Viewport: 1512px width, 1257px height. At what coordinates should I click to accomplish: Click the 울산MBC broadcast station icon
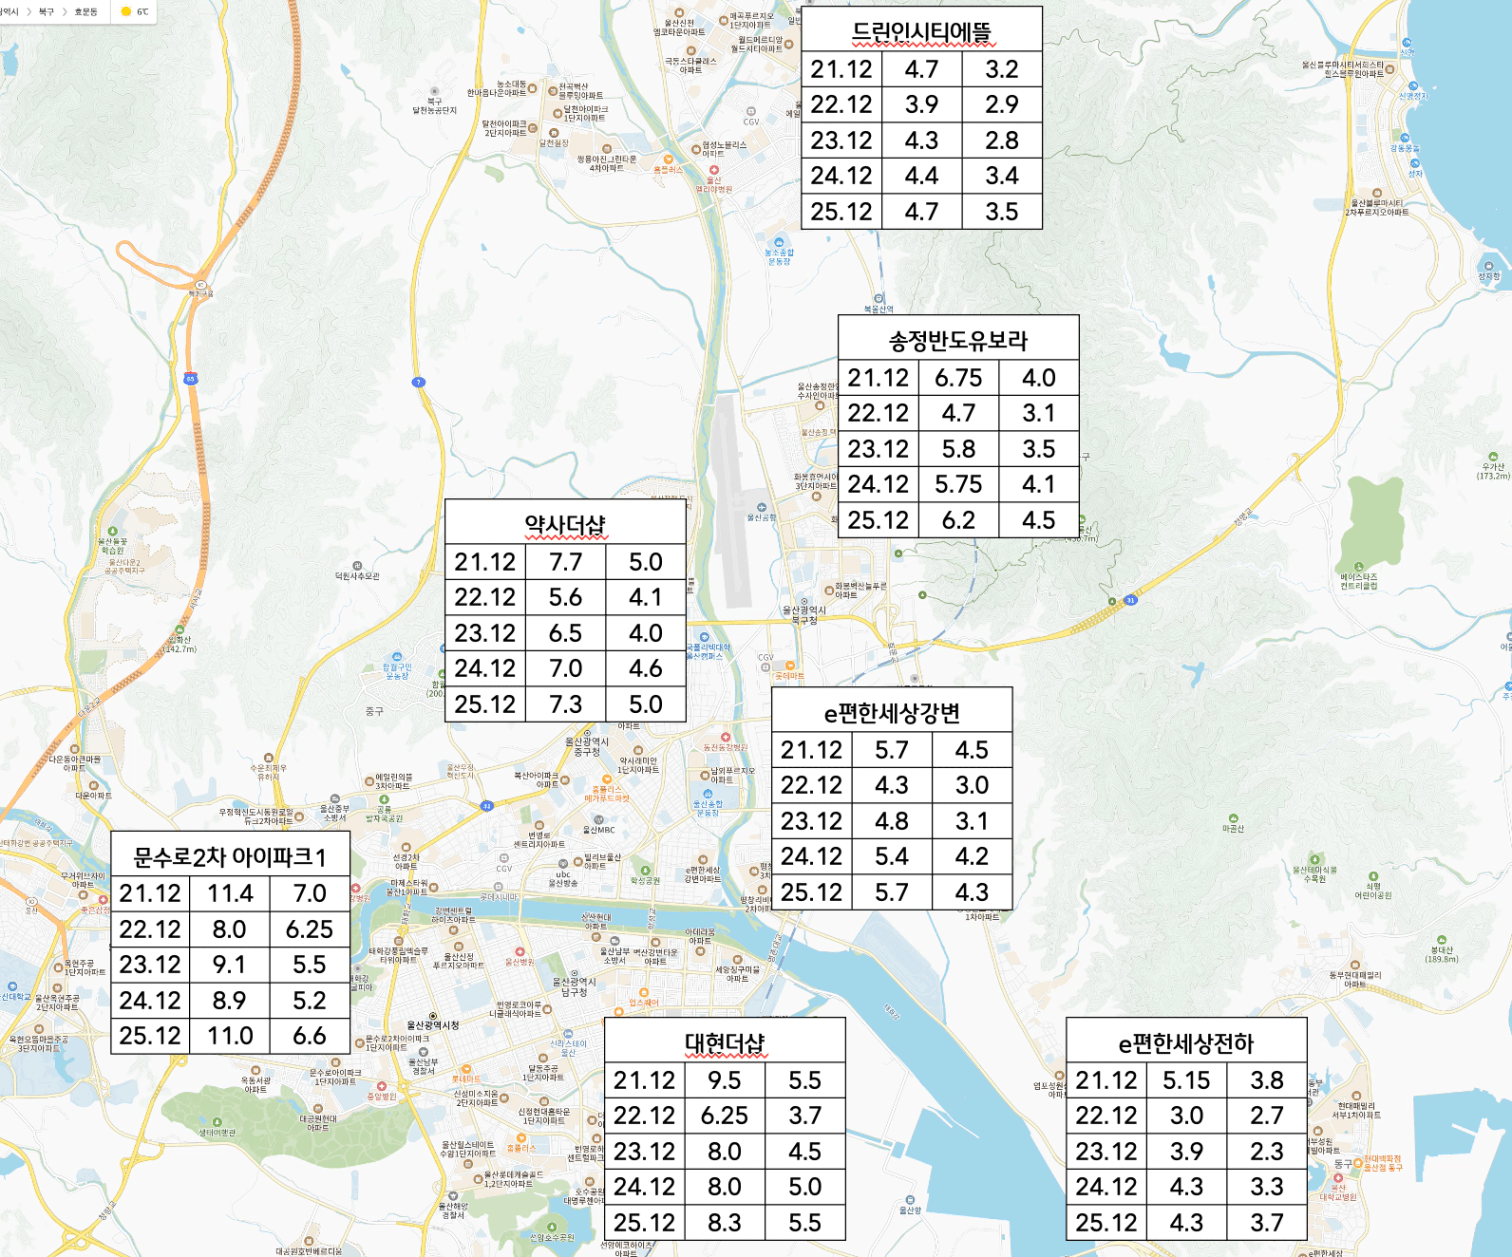(x=600, y=819)
